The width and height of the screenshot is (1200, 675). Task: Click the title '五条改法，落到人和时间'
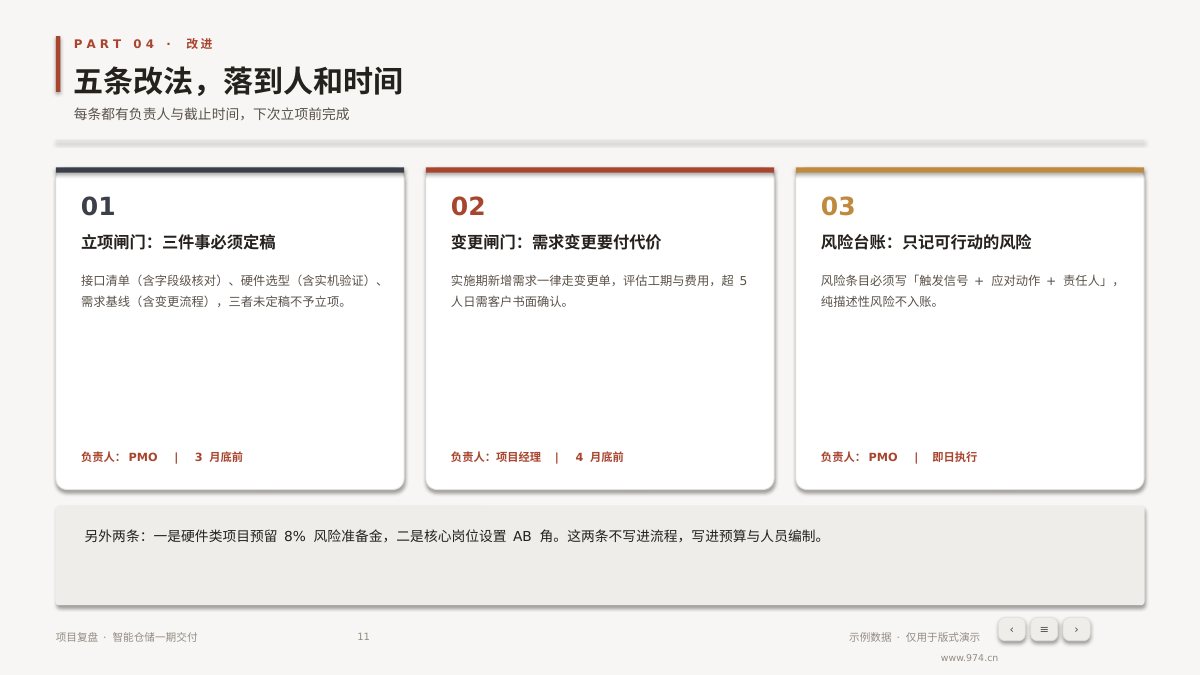tap(238, 81)
